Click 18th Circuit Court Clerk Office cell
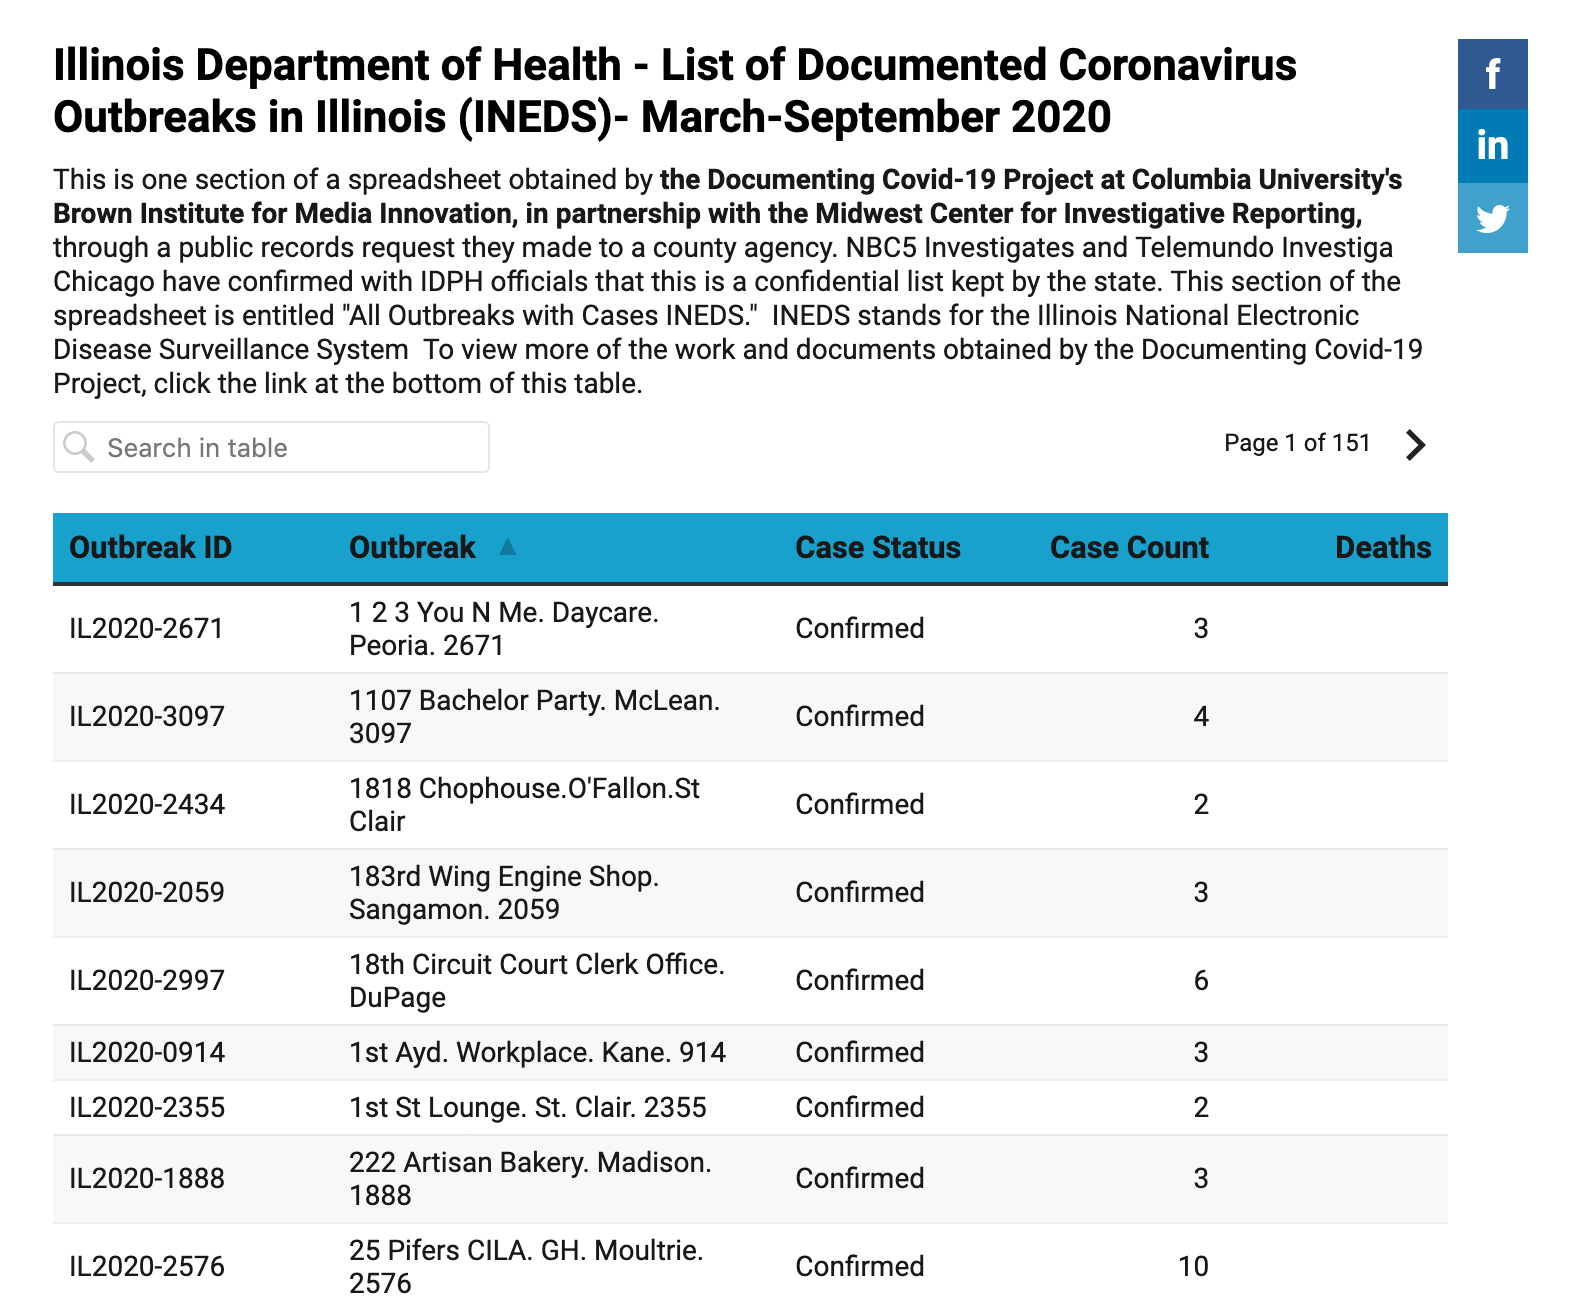The image size is (1580, 1304). (537, 980)
